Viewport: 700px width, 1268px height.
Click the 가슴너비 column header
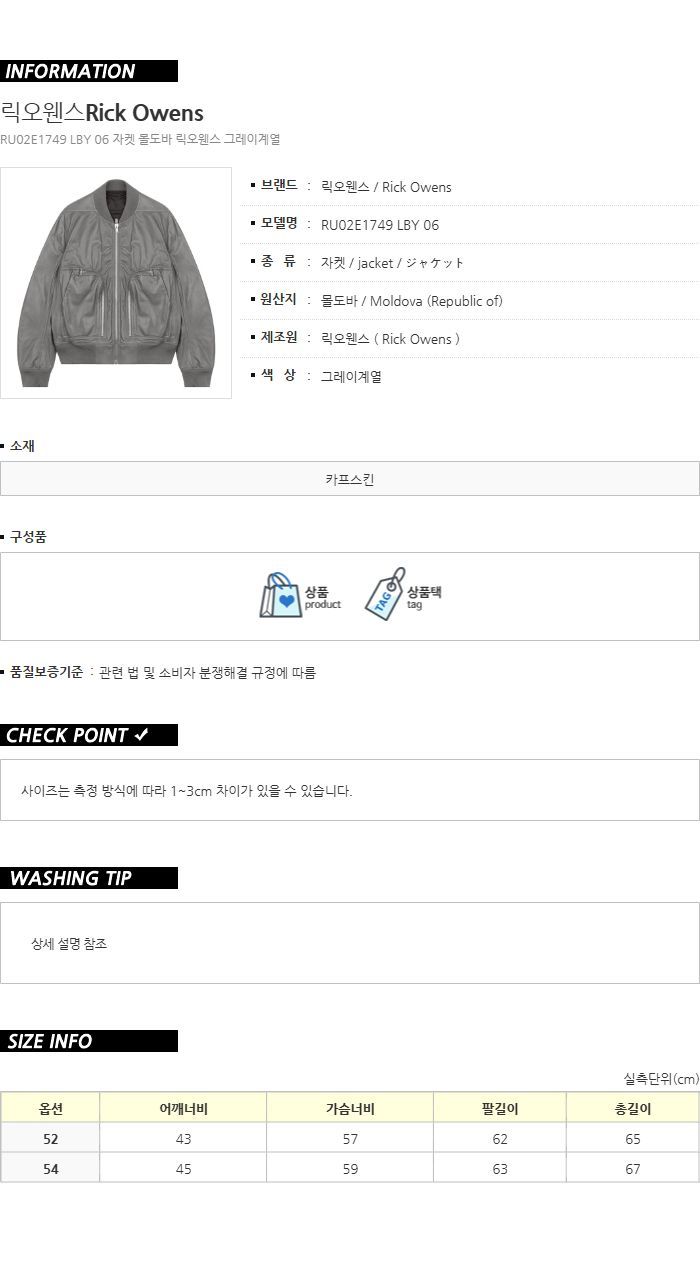[x=350, y=1108]
